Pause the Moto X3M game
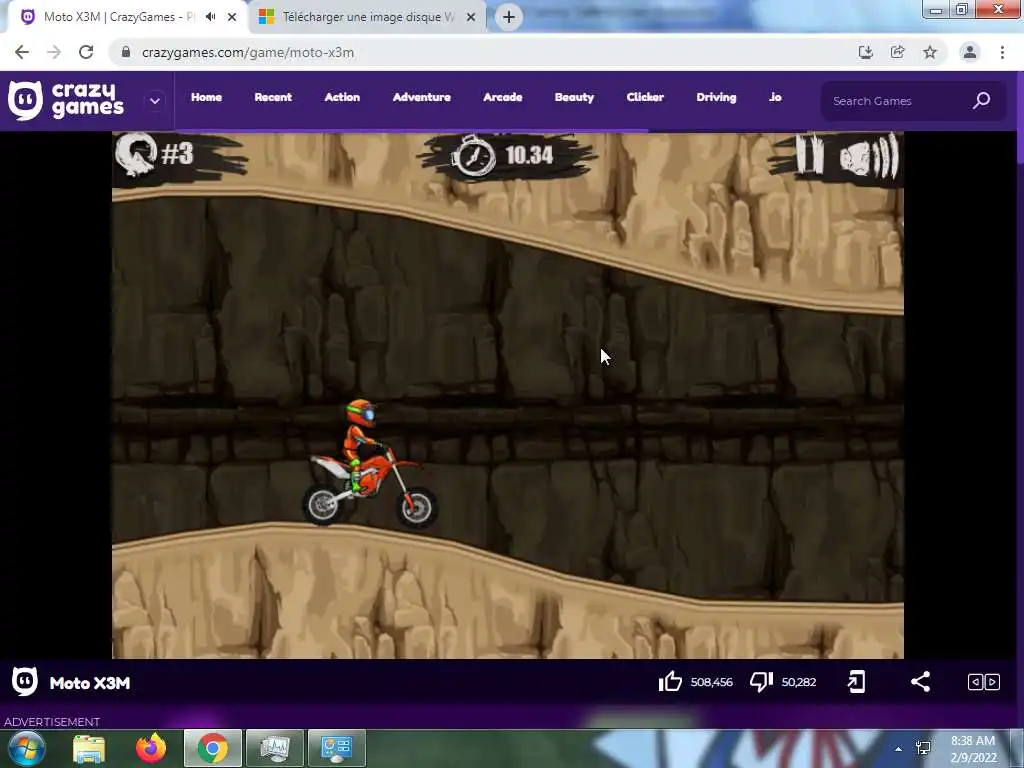This screenshot has width=1024, height=768. (810, 154)
